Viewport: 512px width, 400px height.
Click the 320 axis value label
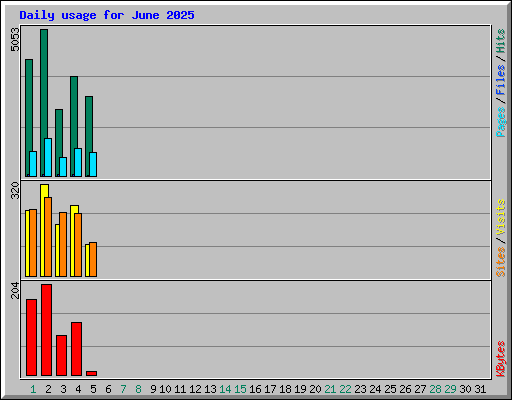coord(15,190)
